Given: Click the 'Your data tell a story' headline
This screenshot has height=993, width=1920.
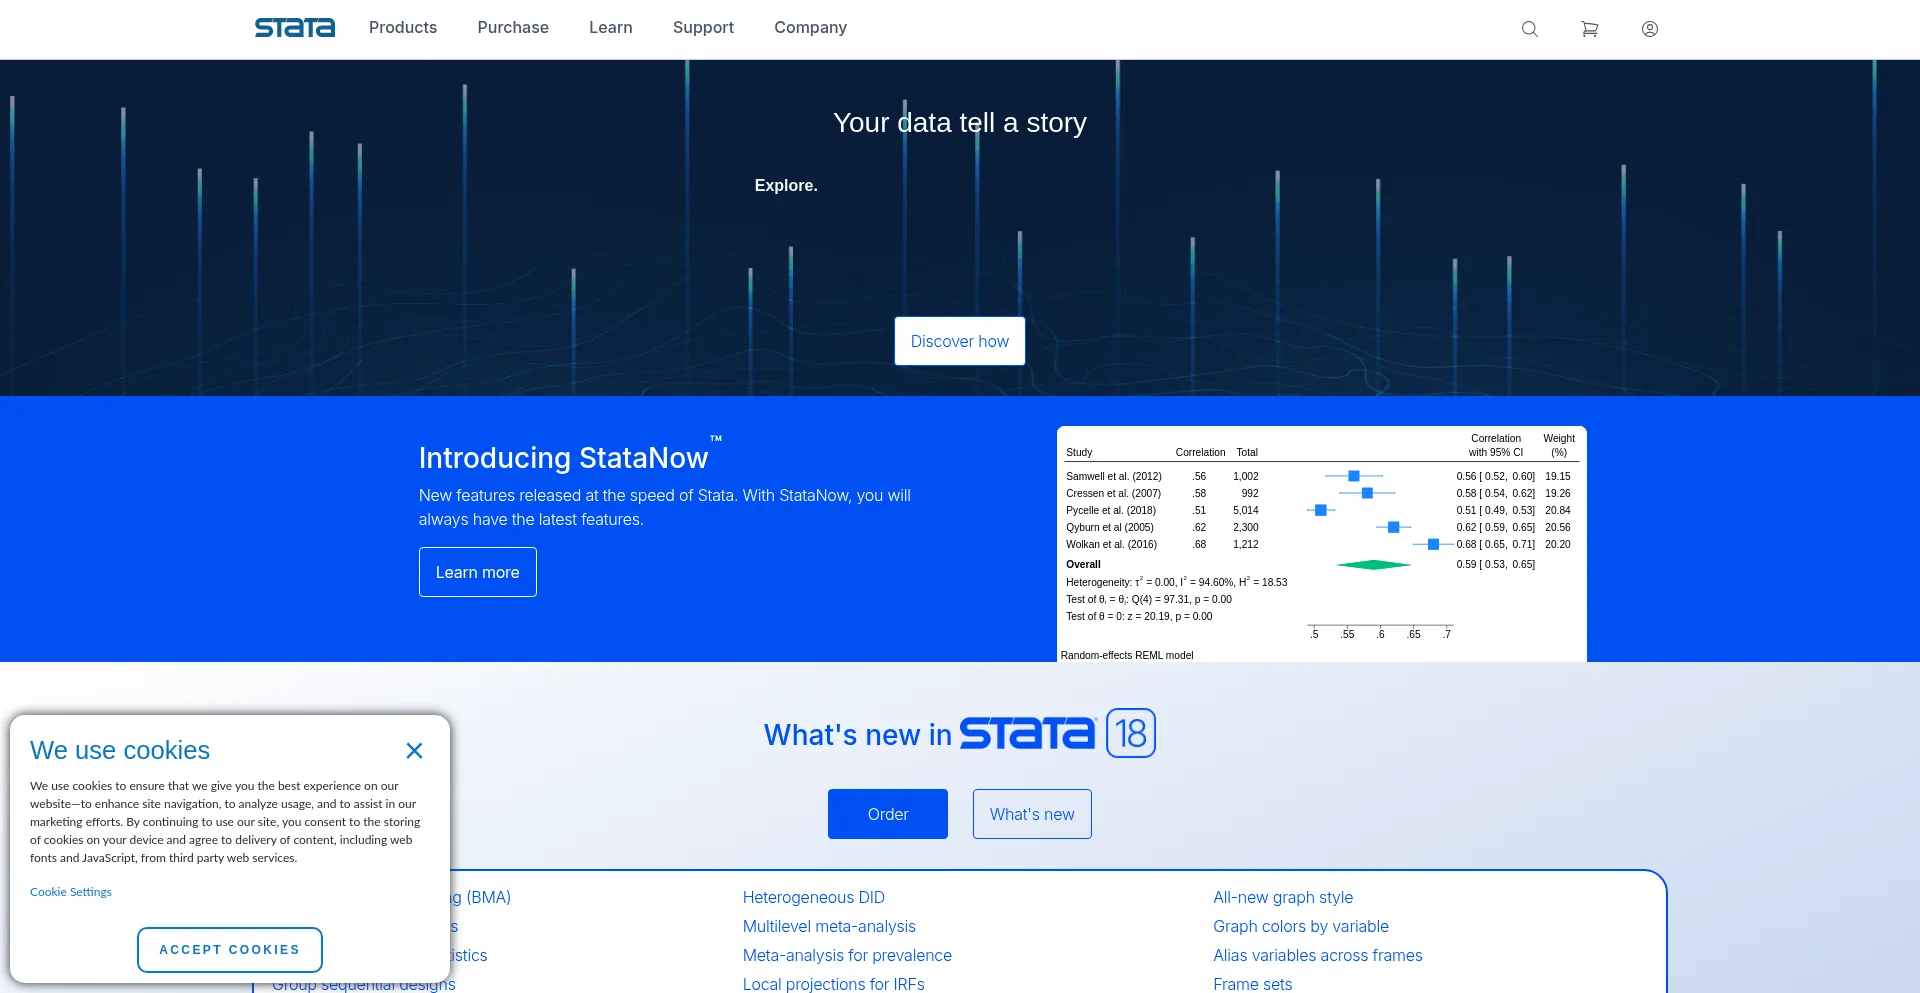Looking at the screenshot, I should click(x=960, y=123).
